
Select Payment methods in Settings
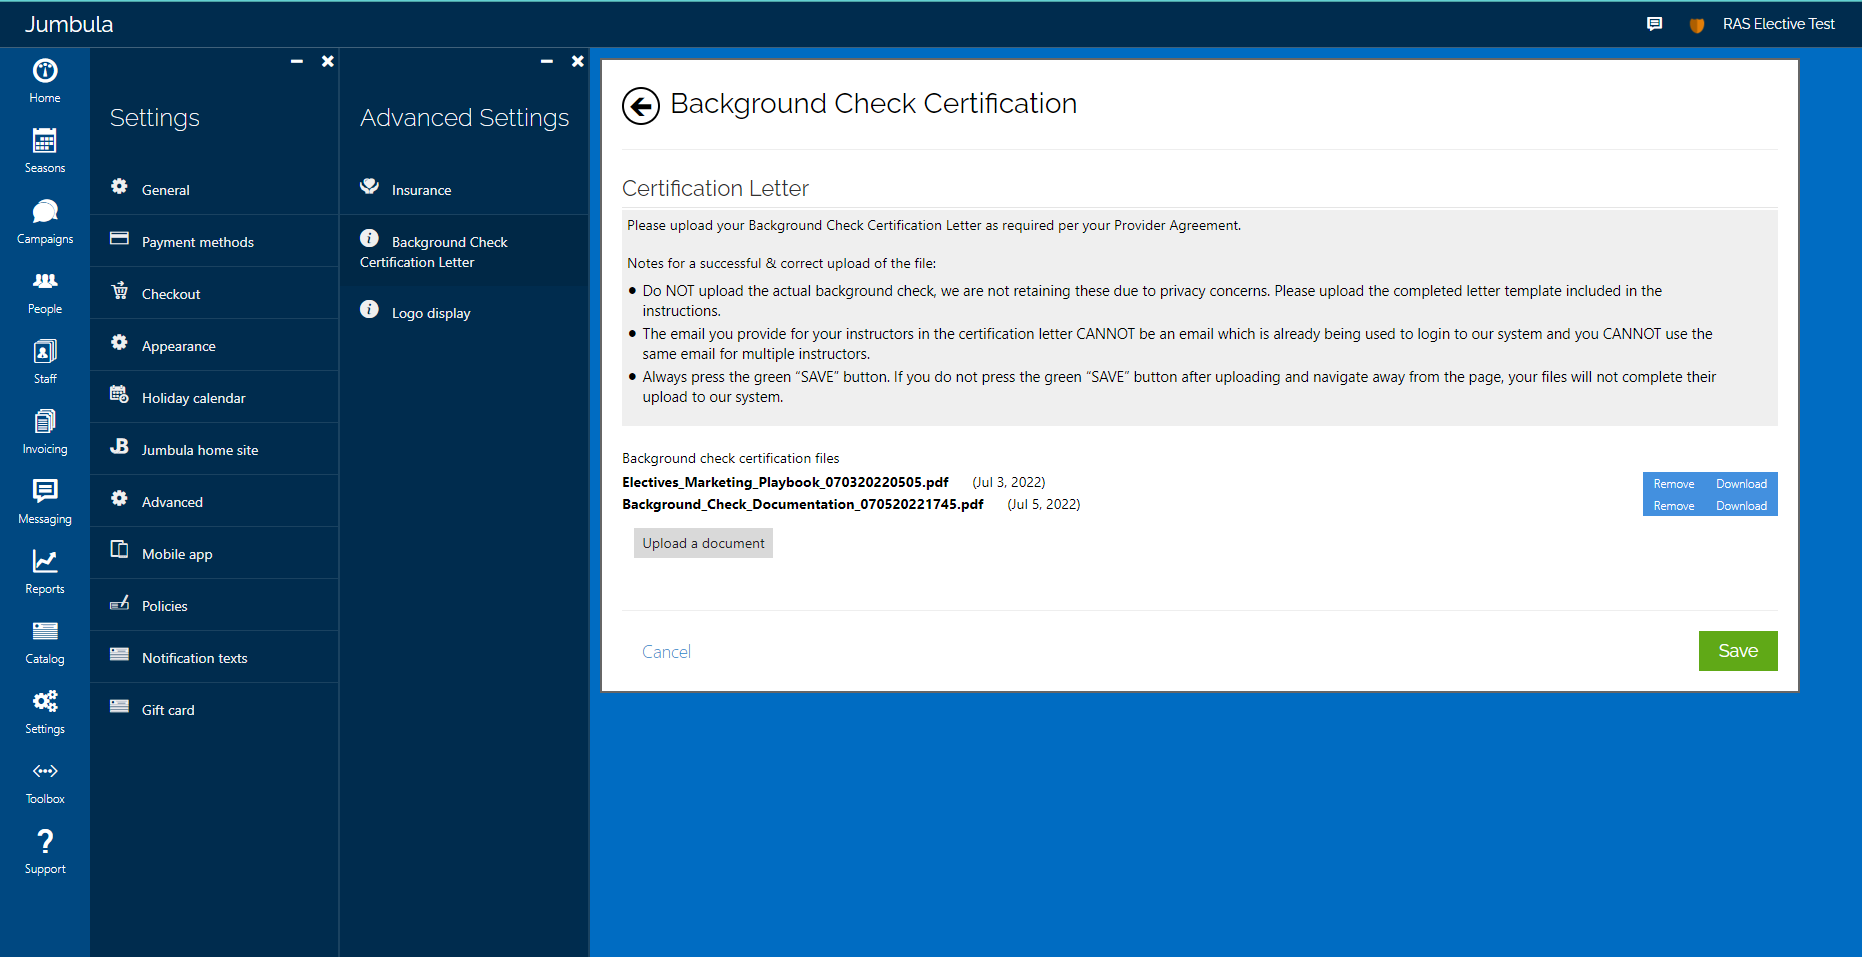tap(198, 242)
